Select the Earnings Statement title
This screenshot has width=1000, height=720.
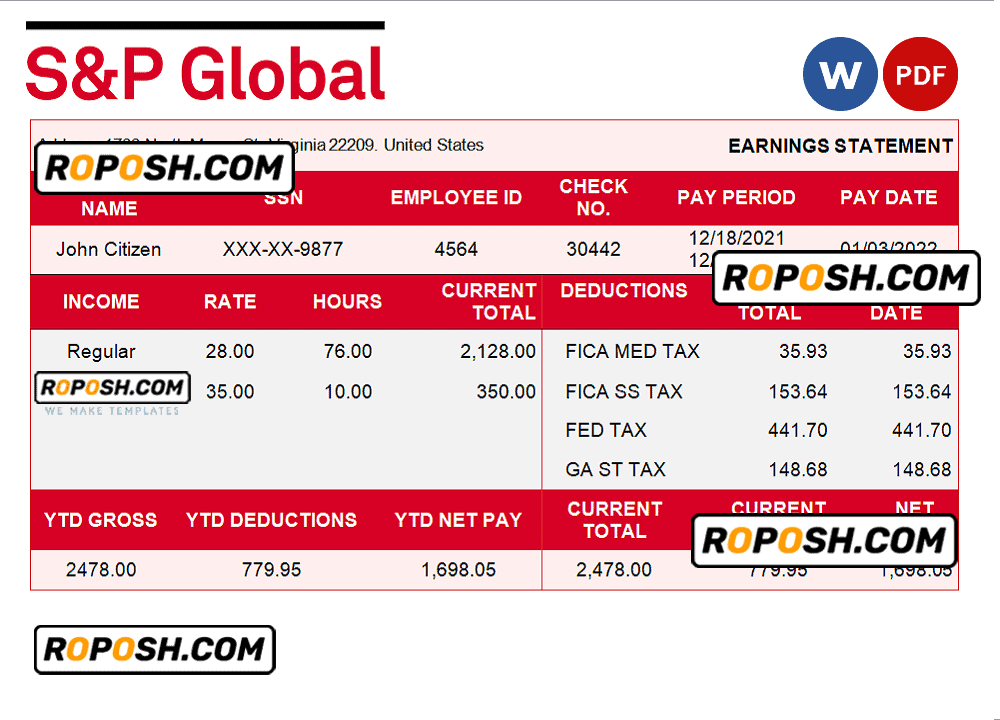(840, 146)
